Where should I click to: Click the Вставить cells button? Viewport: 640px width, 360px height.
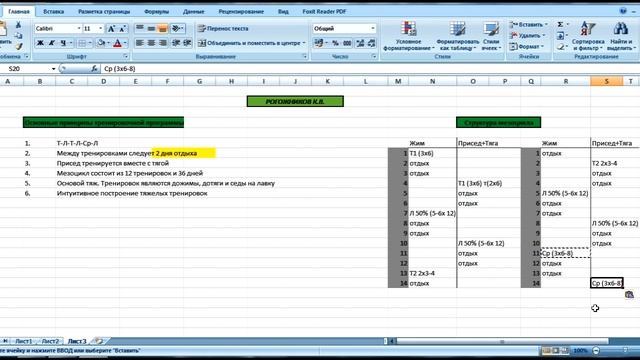pos(528,25)
